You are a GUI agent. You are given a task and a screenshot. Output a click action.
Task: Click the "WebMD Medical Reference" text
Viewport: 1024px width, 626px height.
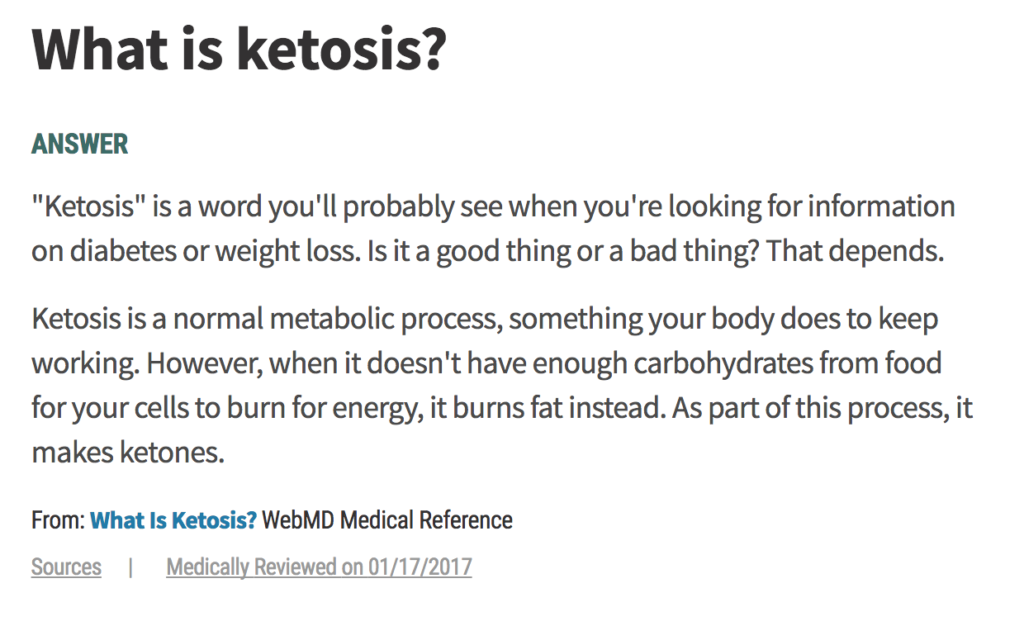pyautogui.click(x=387, y=520)
